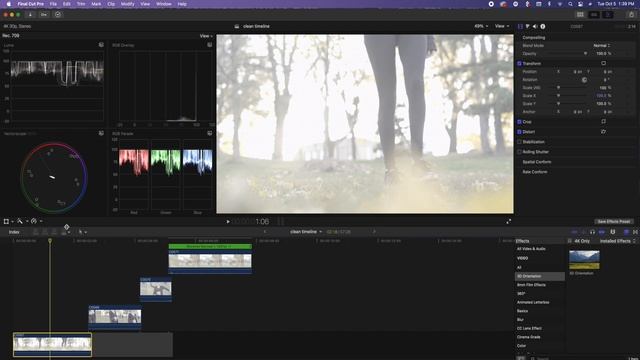
Task: Click the Distort onscreen controls icon
Action: click(x=603, y=131)
